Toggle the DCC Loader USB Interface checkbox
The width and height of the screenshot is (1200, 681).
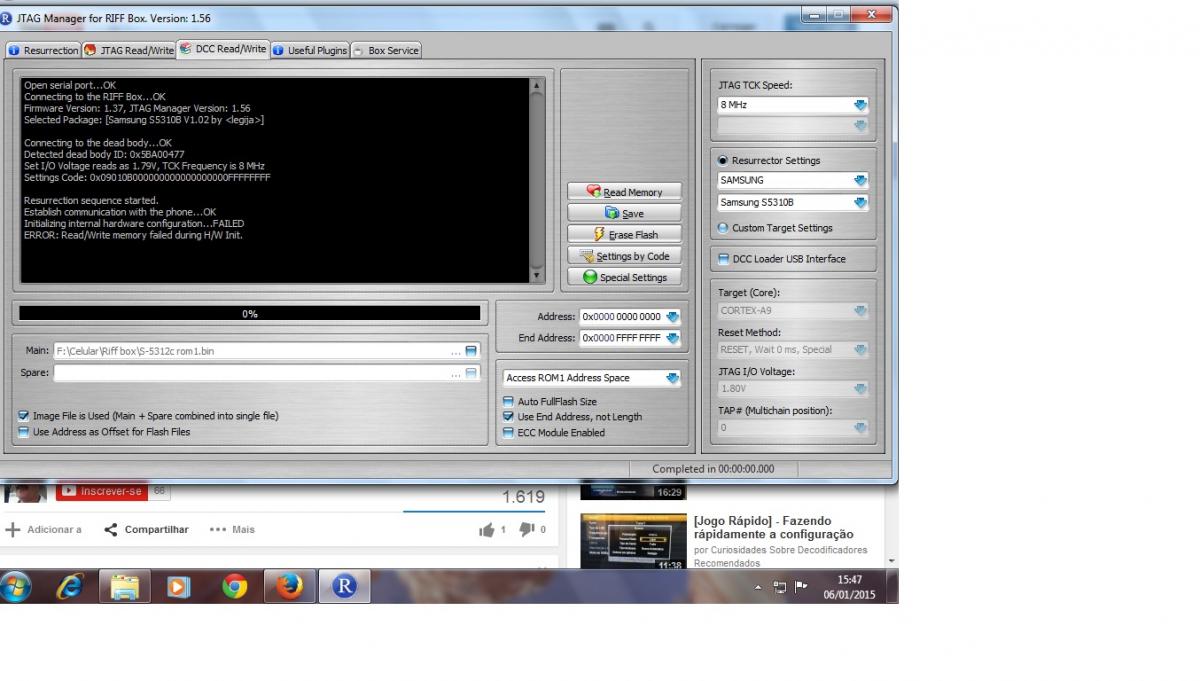click(724, 259)
